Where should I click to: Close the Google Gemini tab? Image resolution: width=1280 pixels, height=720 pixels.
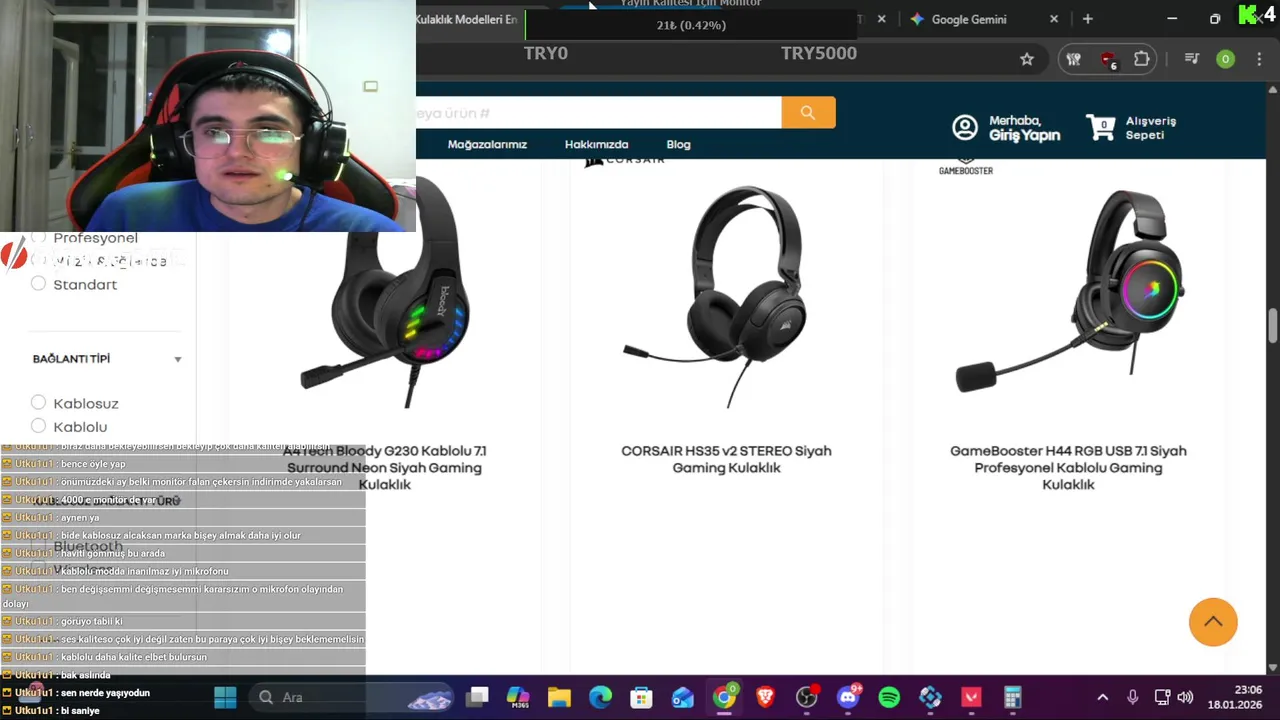point(1054,19)
